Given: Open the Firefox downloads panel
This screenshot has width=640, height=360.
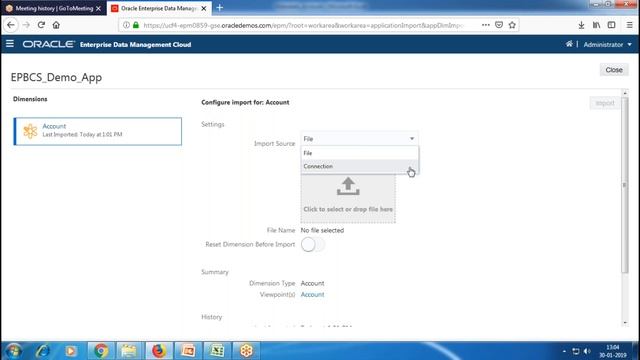Looking at the screenshot, I should [x=581, y=25].
